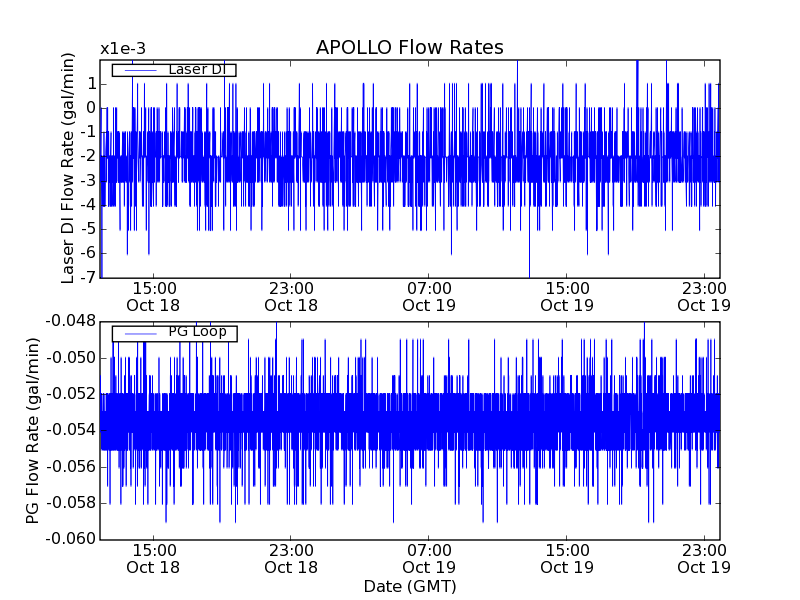The height and width of the screenshot is (600, 800).
Task: Click top plot's 23:00 Oct 18 label
Action: click(x=291, y=297)
